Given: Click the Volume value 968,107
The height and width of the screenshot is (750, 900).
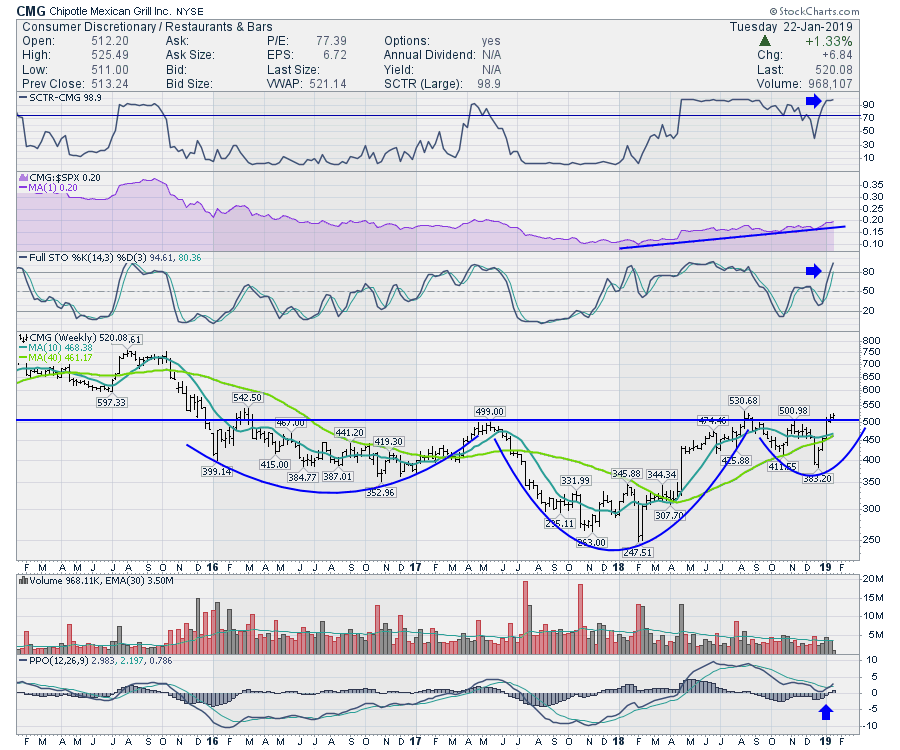Looking at the screenshot, I should click(830, 84).
